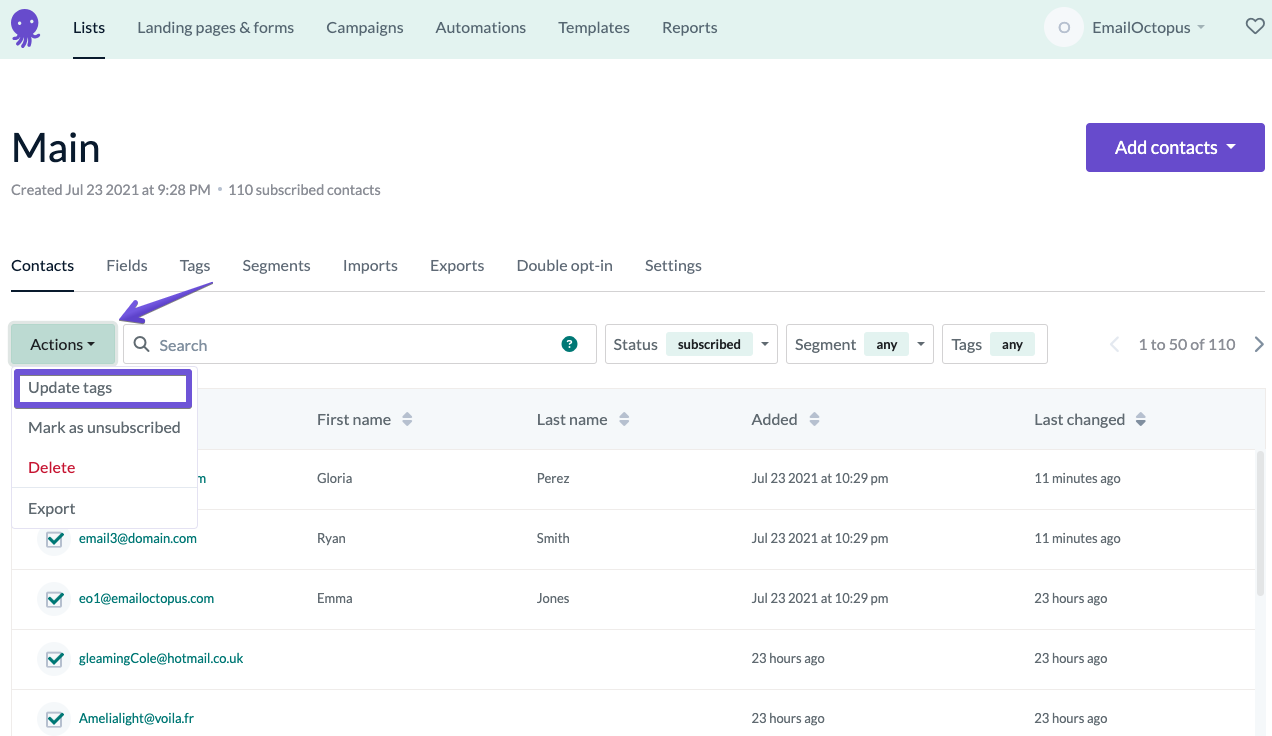The image size is (1272, 736).
Task: Sort by Added column arrows
Action: tap(814, 420)
